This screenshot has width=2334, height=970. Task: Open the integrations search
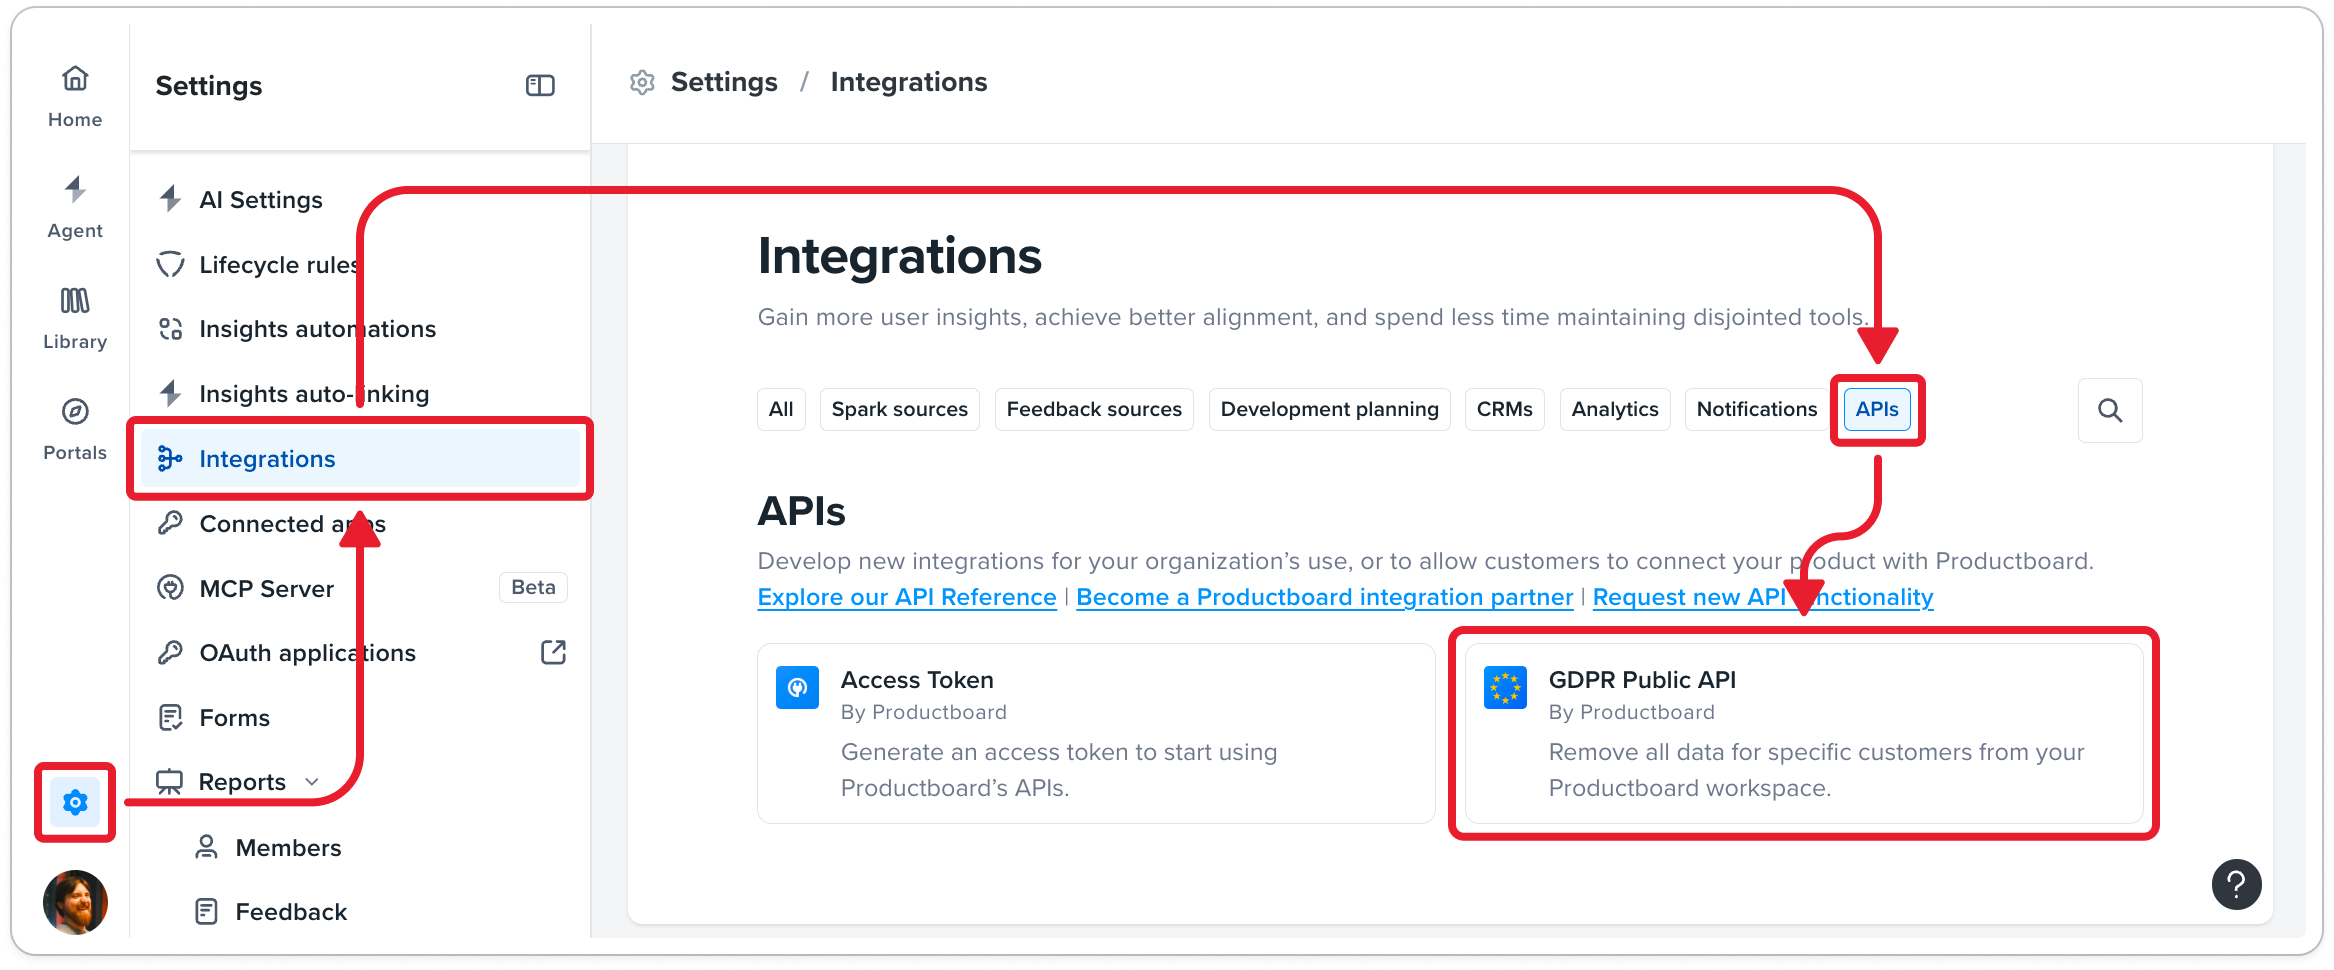click(x=2110, y=410)
